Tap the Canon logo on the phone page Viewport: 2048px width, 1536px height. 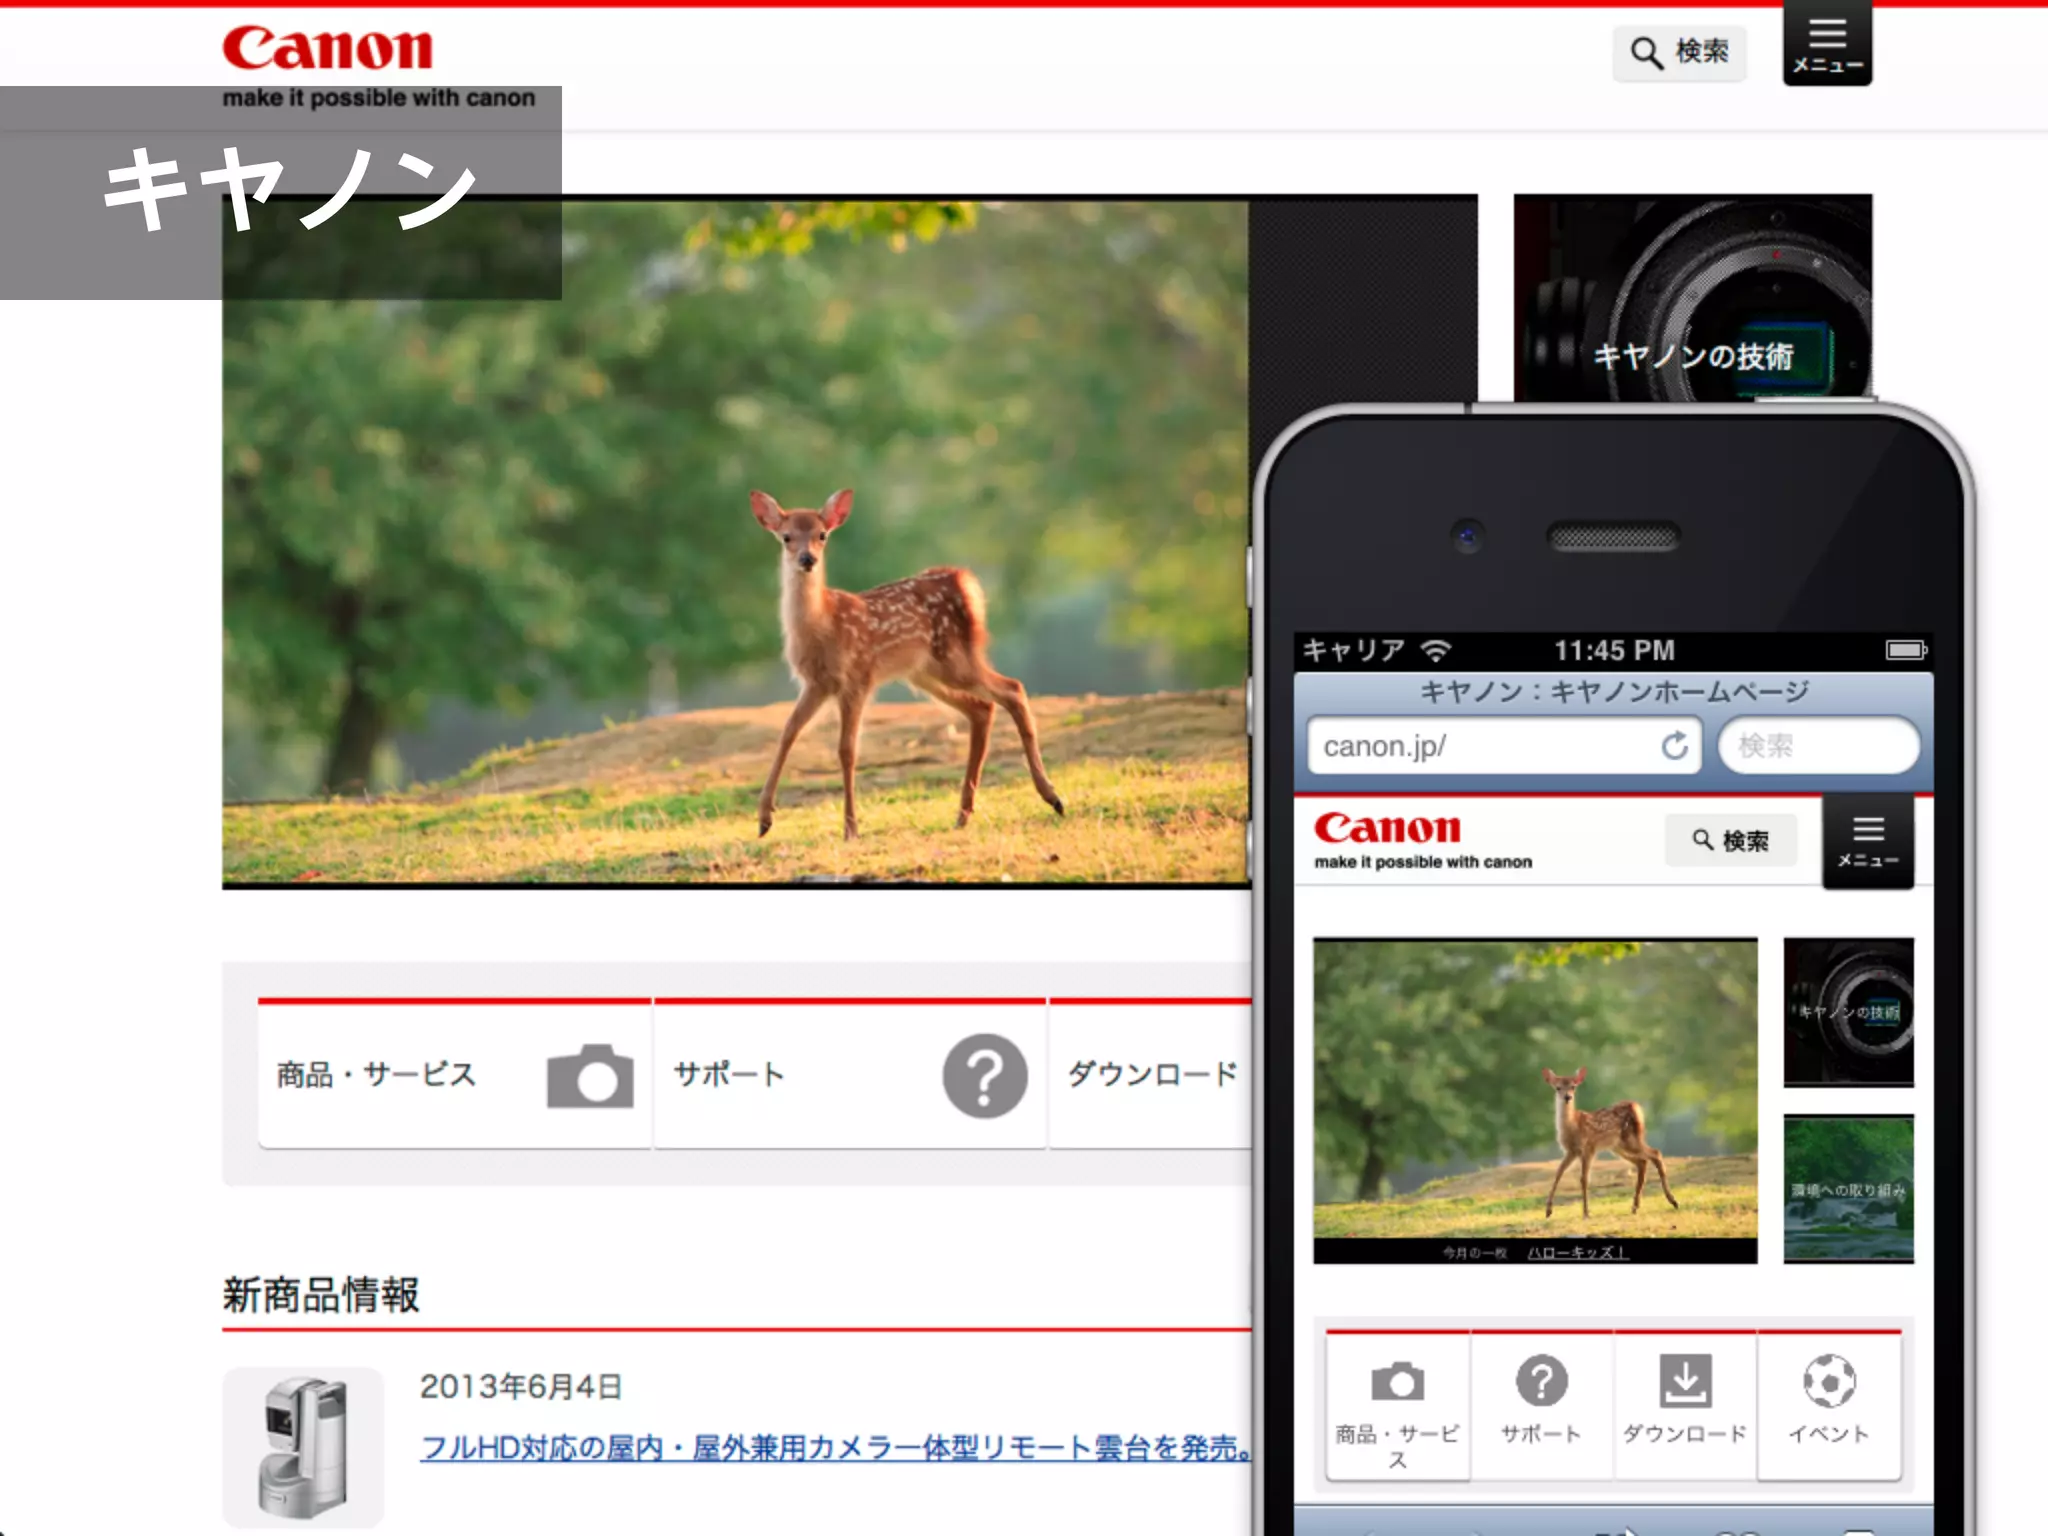[x=1387, y=828]
